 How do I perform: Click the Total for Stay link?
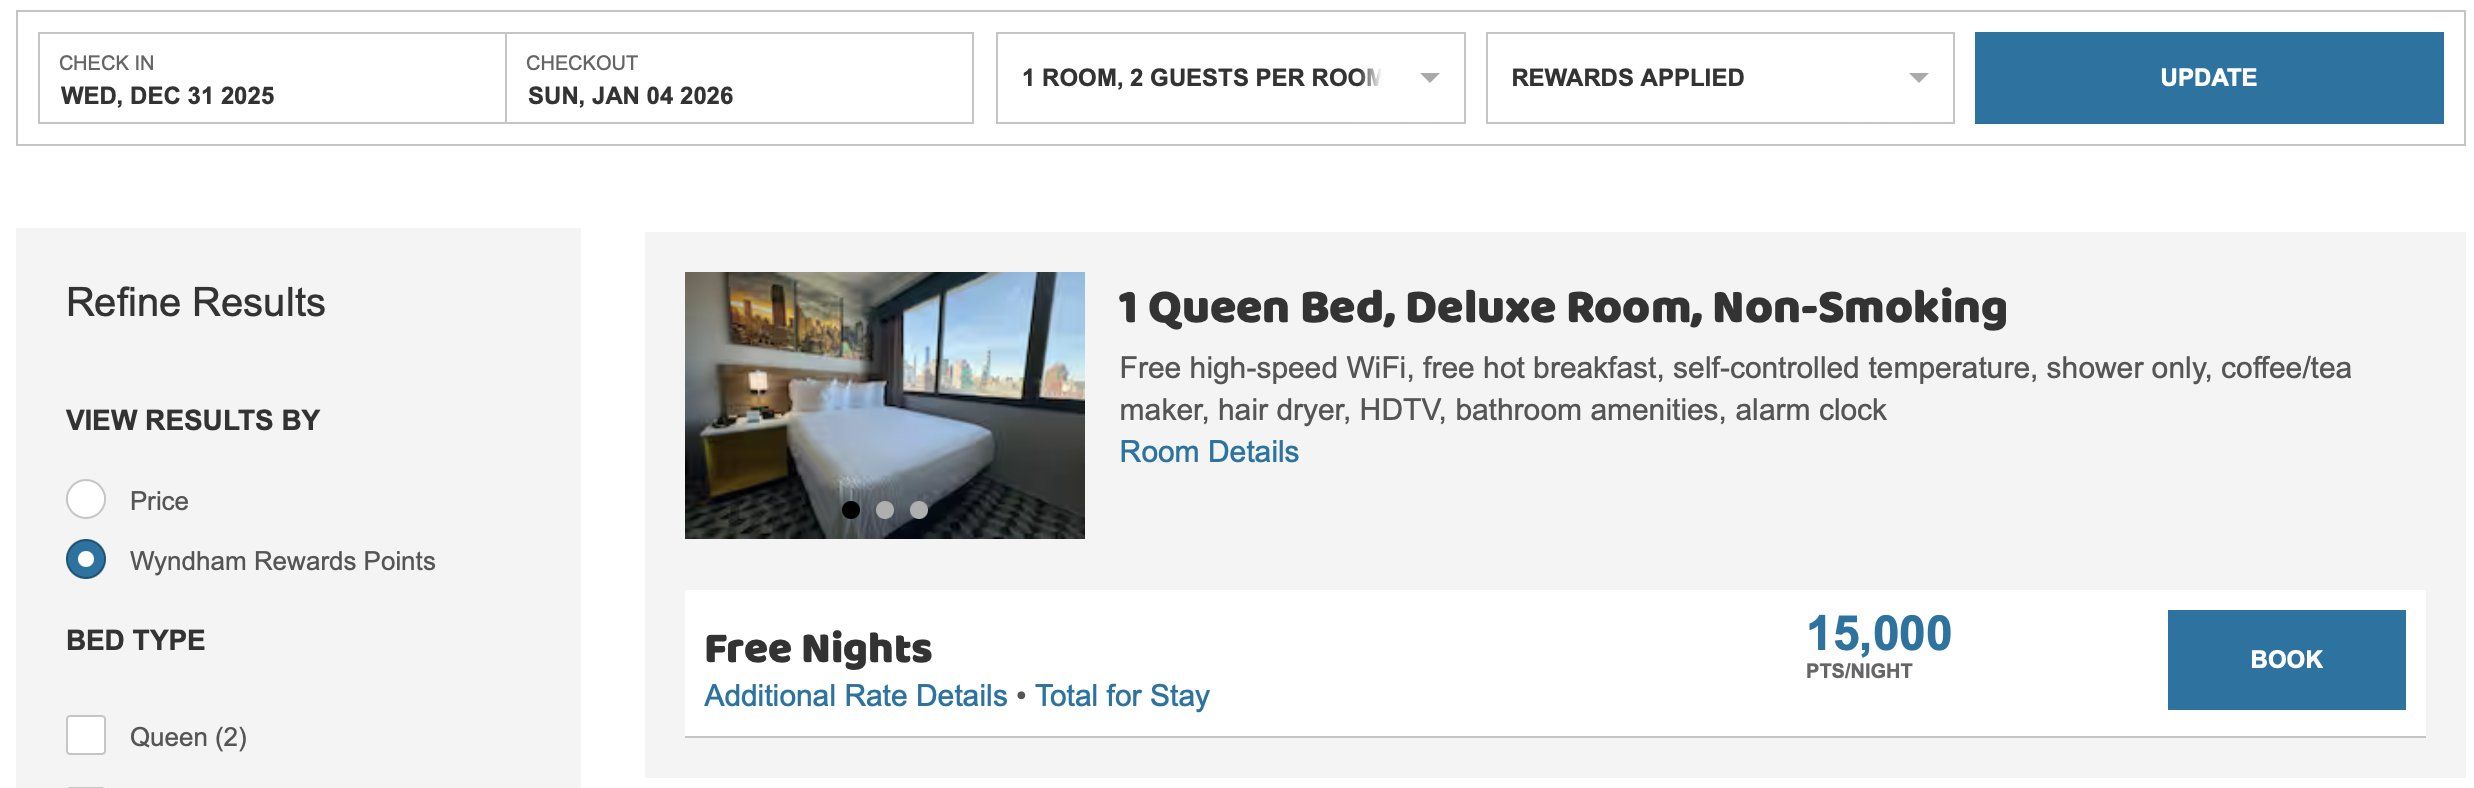[x=1122, y=695]
